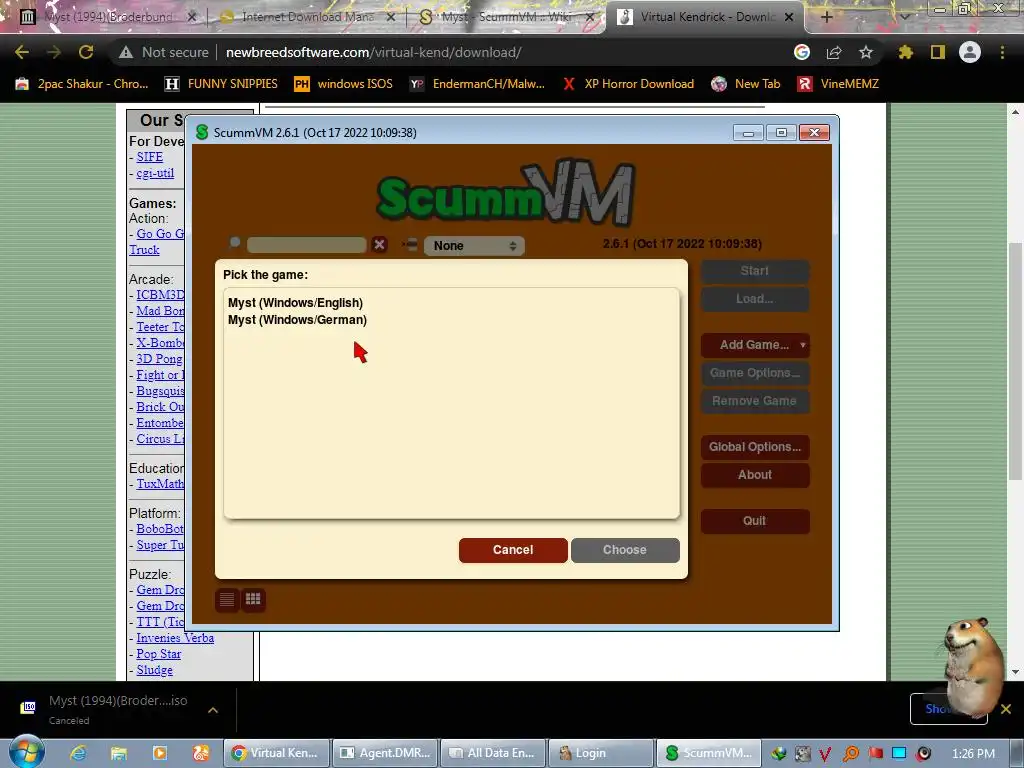Click the newbreedsoftware.com address bar
1024x768 pixels.
(374, 52)
